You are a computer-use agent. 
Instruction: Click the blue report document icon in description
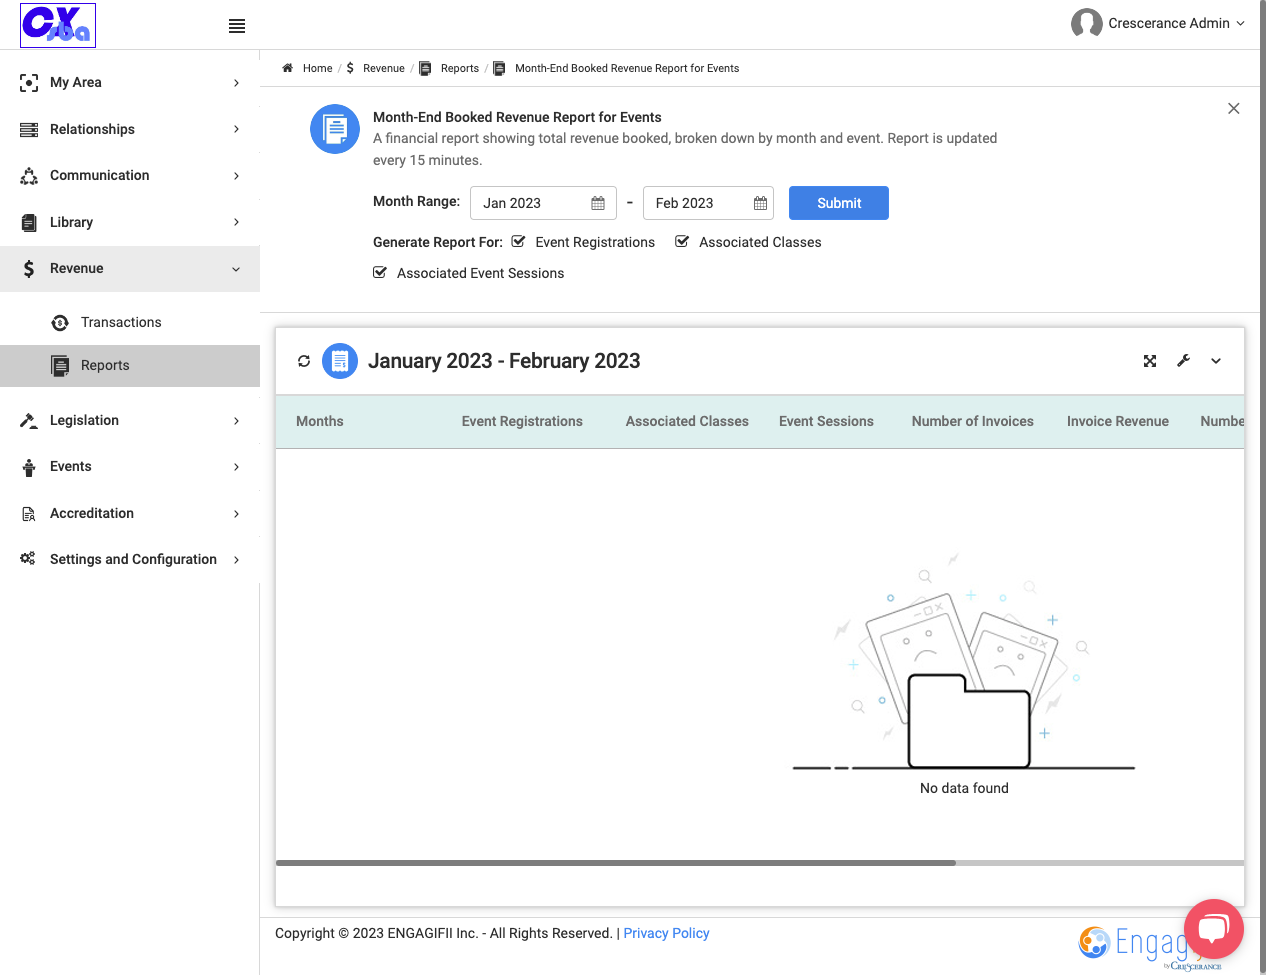click(335, 129)
